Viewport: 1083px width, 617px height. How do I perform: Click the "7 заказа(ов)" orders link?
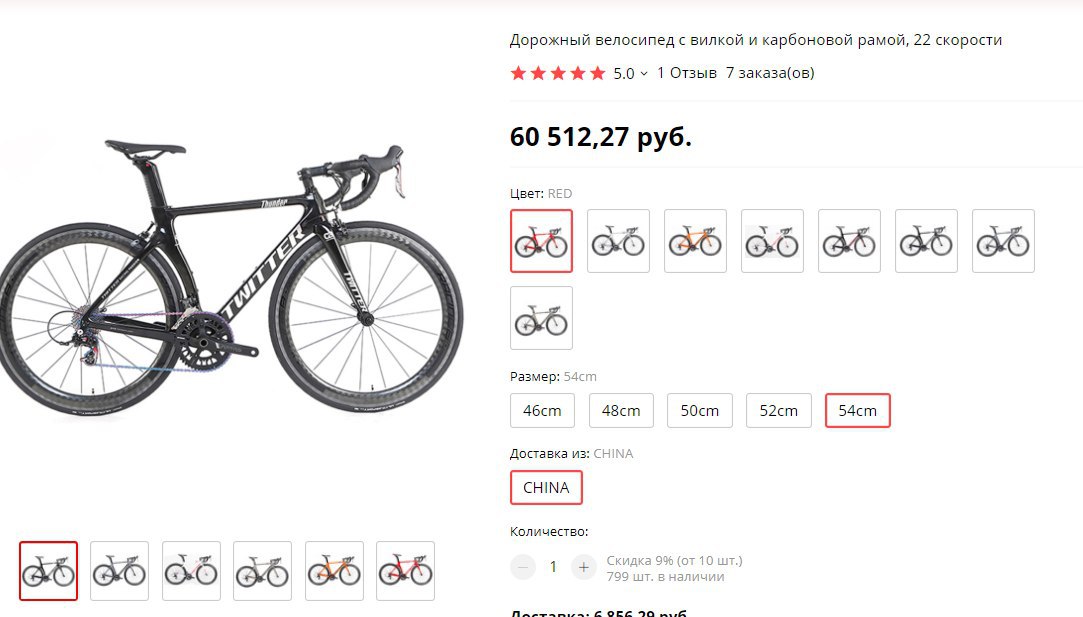tap(770, 73)
